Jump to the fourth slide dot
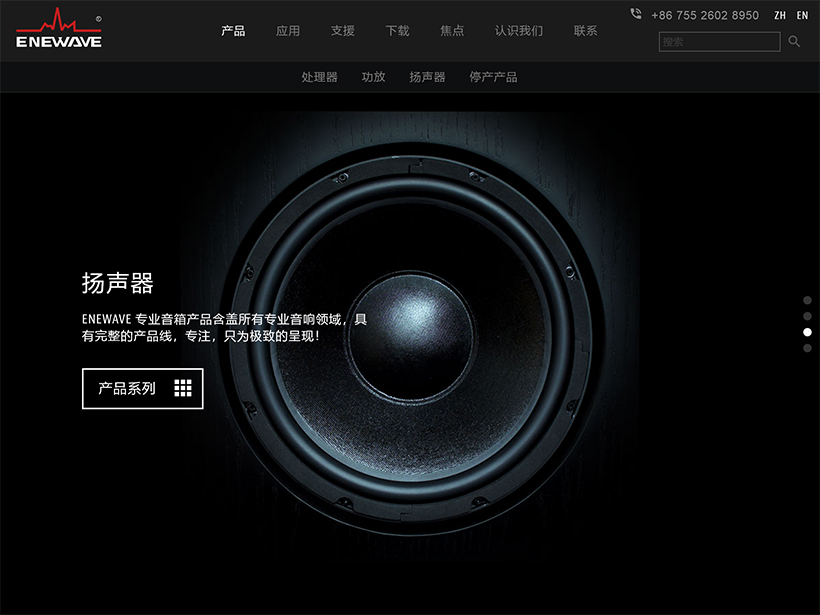The height and width of the screenshot is (615, 820). [x=807, y=348]
